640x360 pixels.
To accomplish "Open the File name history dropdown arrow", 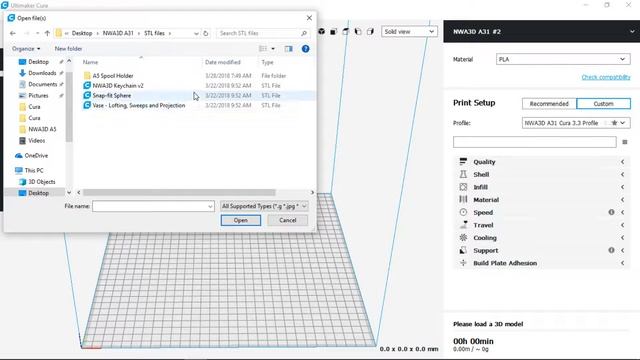I will (210, 207).
